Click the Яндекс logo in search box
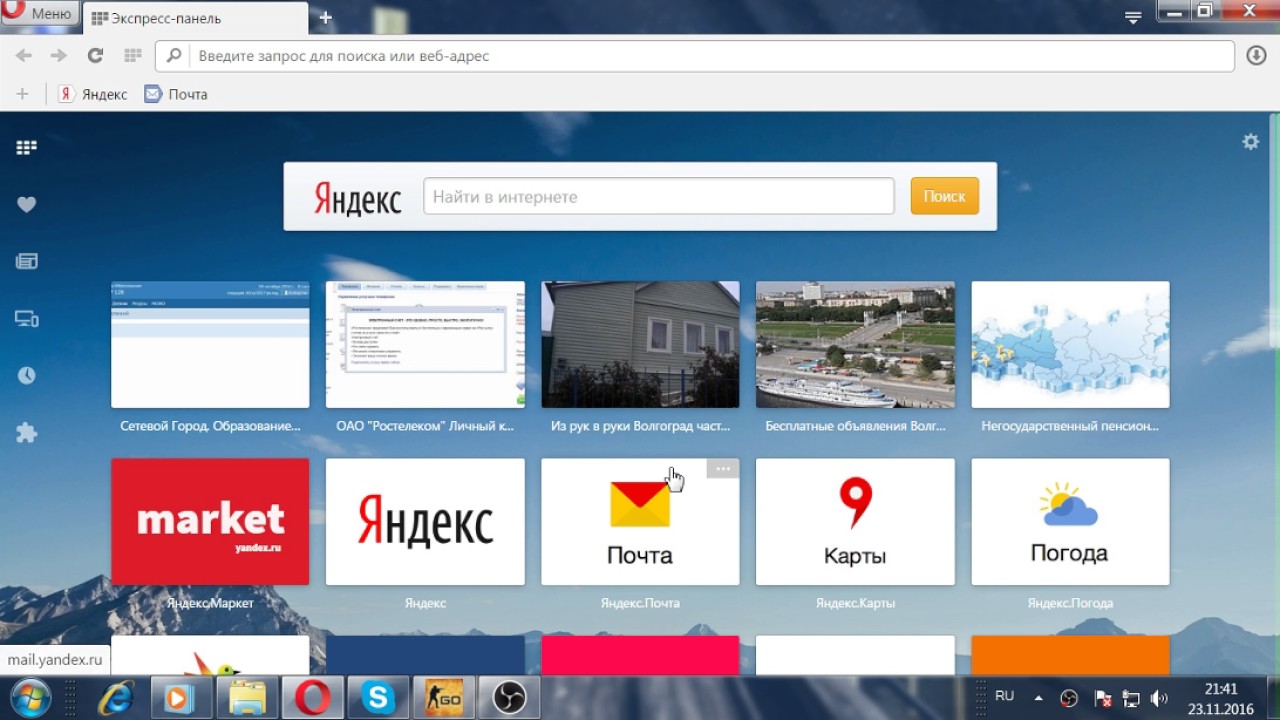The image size is (1280, 720). coord(357,198)
